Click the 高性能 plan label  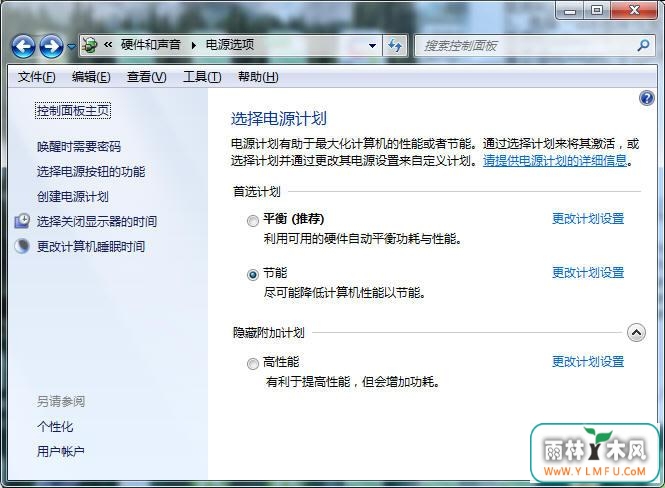(x=281, y=362)
